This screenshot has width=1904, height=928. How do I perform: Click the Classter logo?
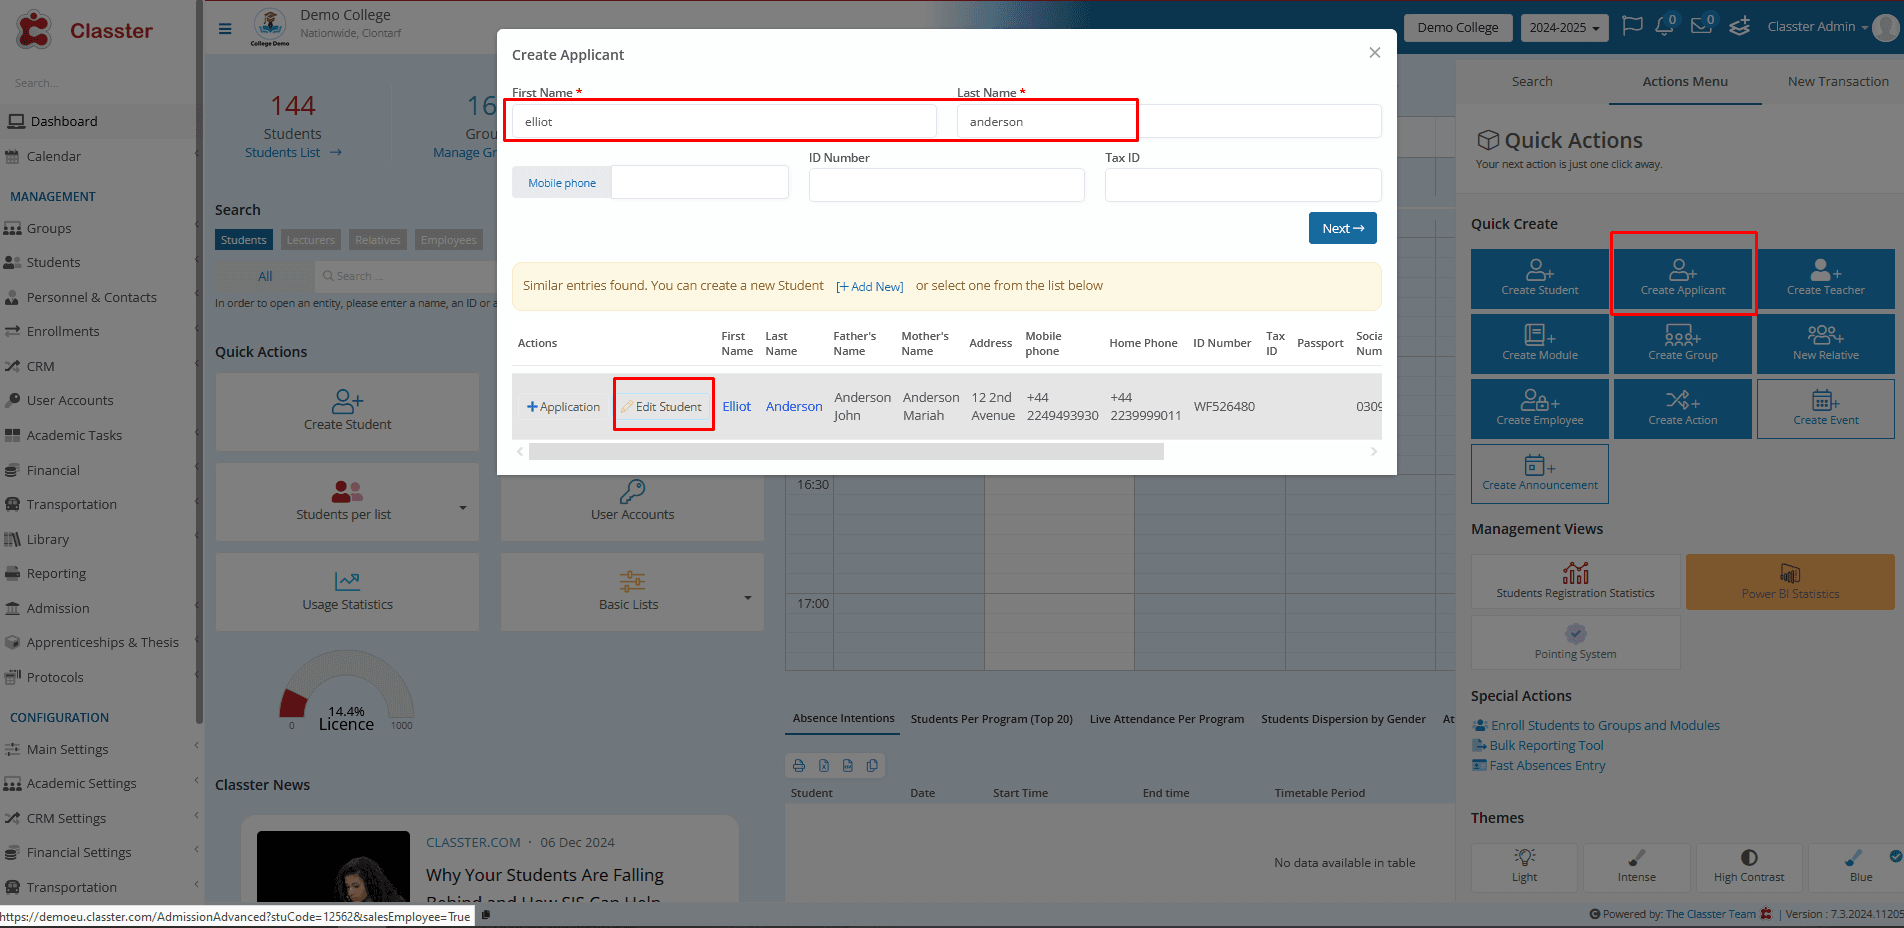(x=84, y=30)
